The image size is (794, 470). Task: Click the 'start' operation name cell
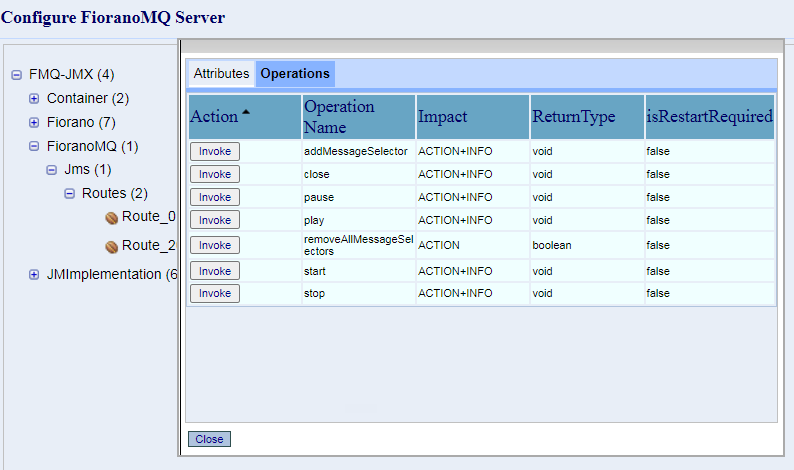click(359, 271)
